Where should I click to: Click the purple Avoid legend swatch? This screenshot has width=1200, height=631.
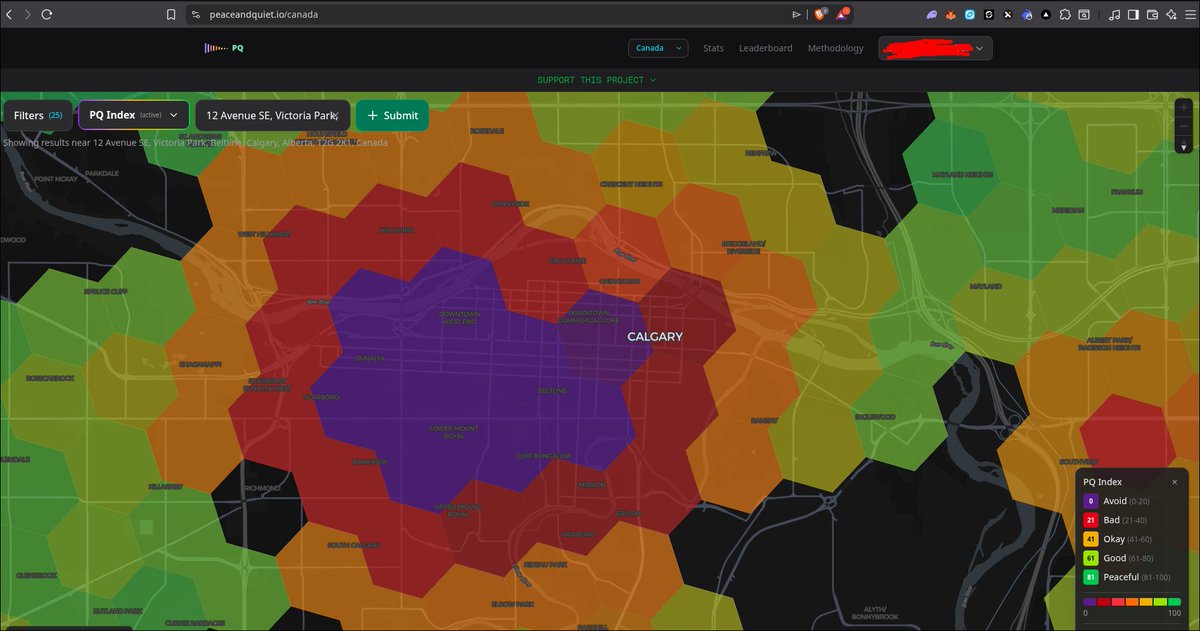pyautogui.click(x=1091, y=501)
